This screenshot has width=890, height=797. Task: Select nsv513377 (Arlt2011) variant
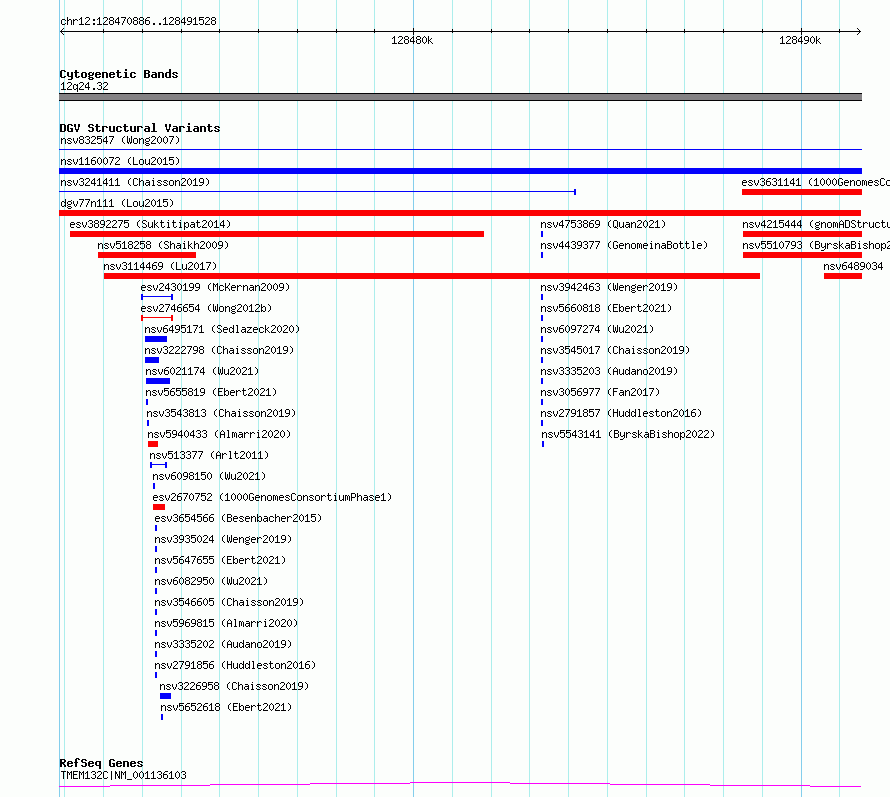coord(209,455)
